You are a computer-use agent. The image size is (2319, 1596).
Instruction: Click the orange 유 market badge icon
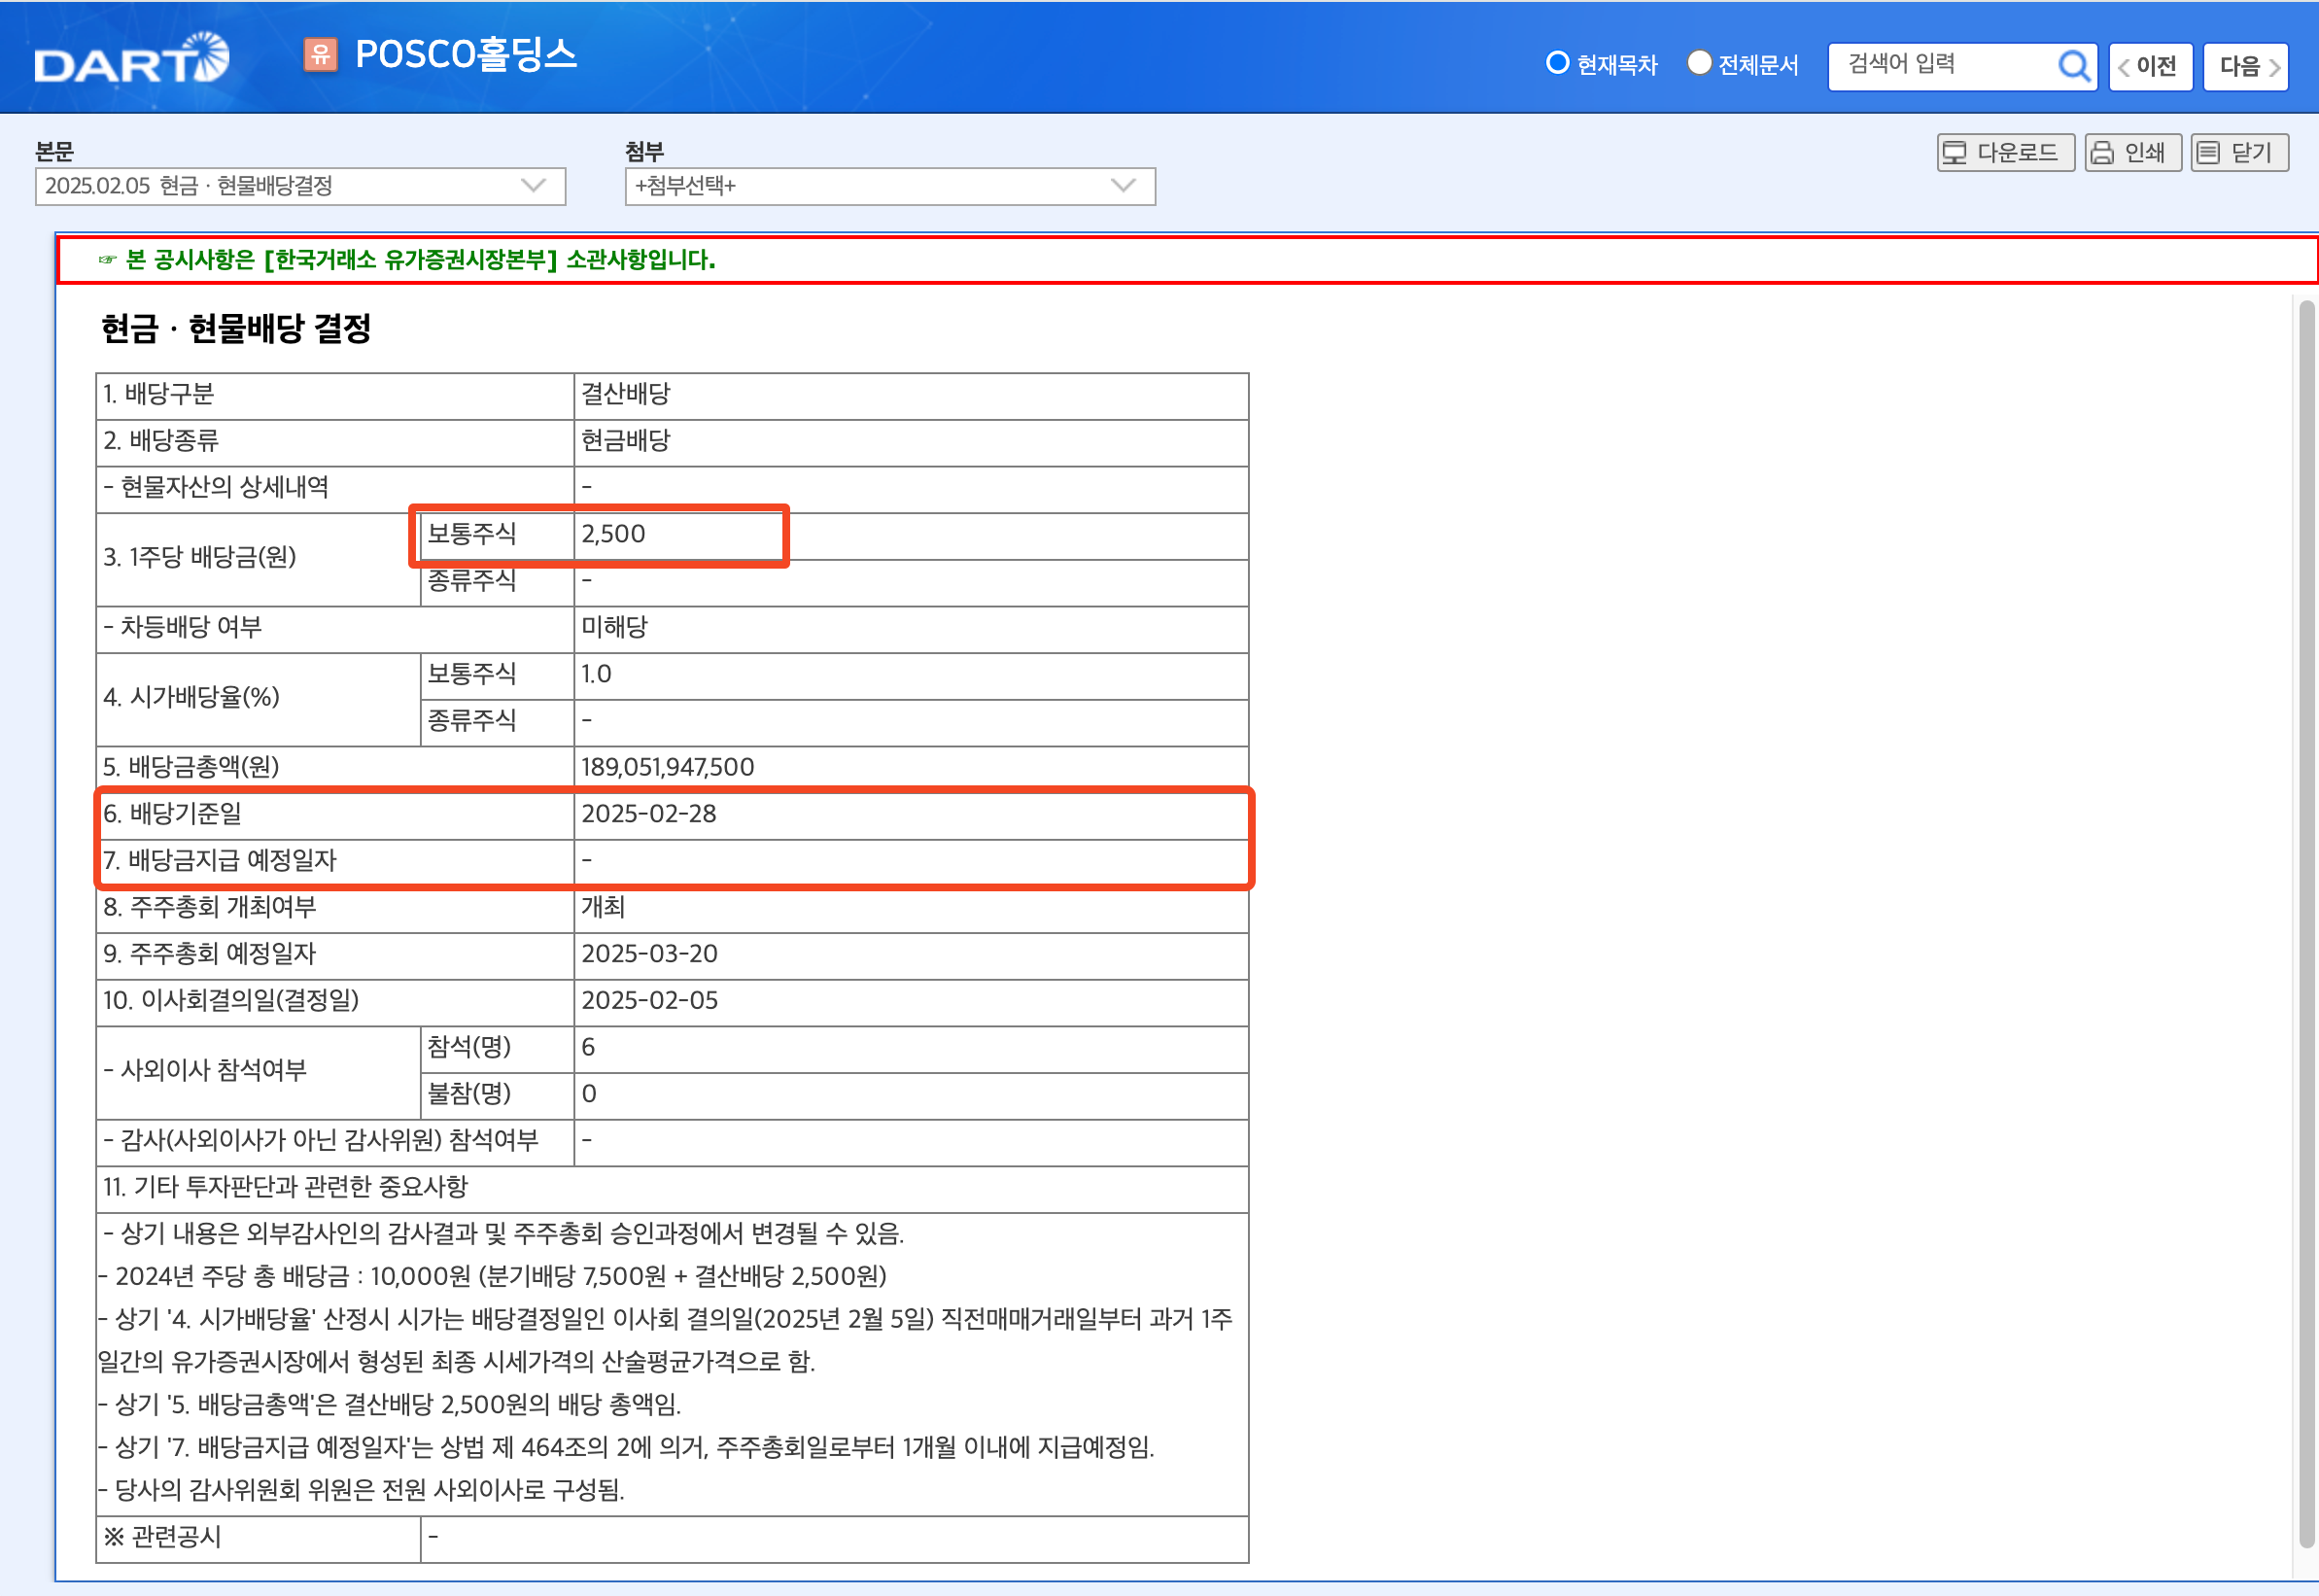pyautogui.click(x=322, y=57)
